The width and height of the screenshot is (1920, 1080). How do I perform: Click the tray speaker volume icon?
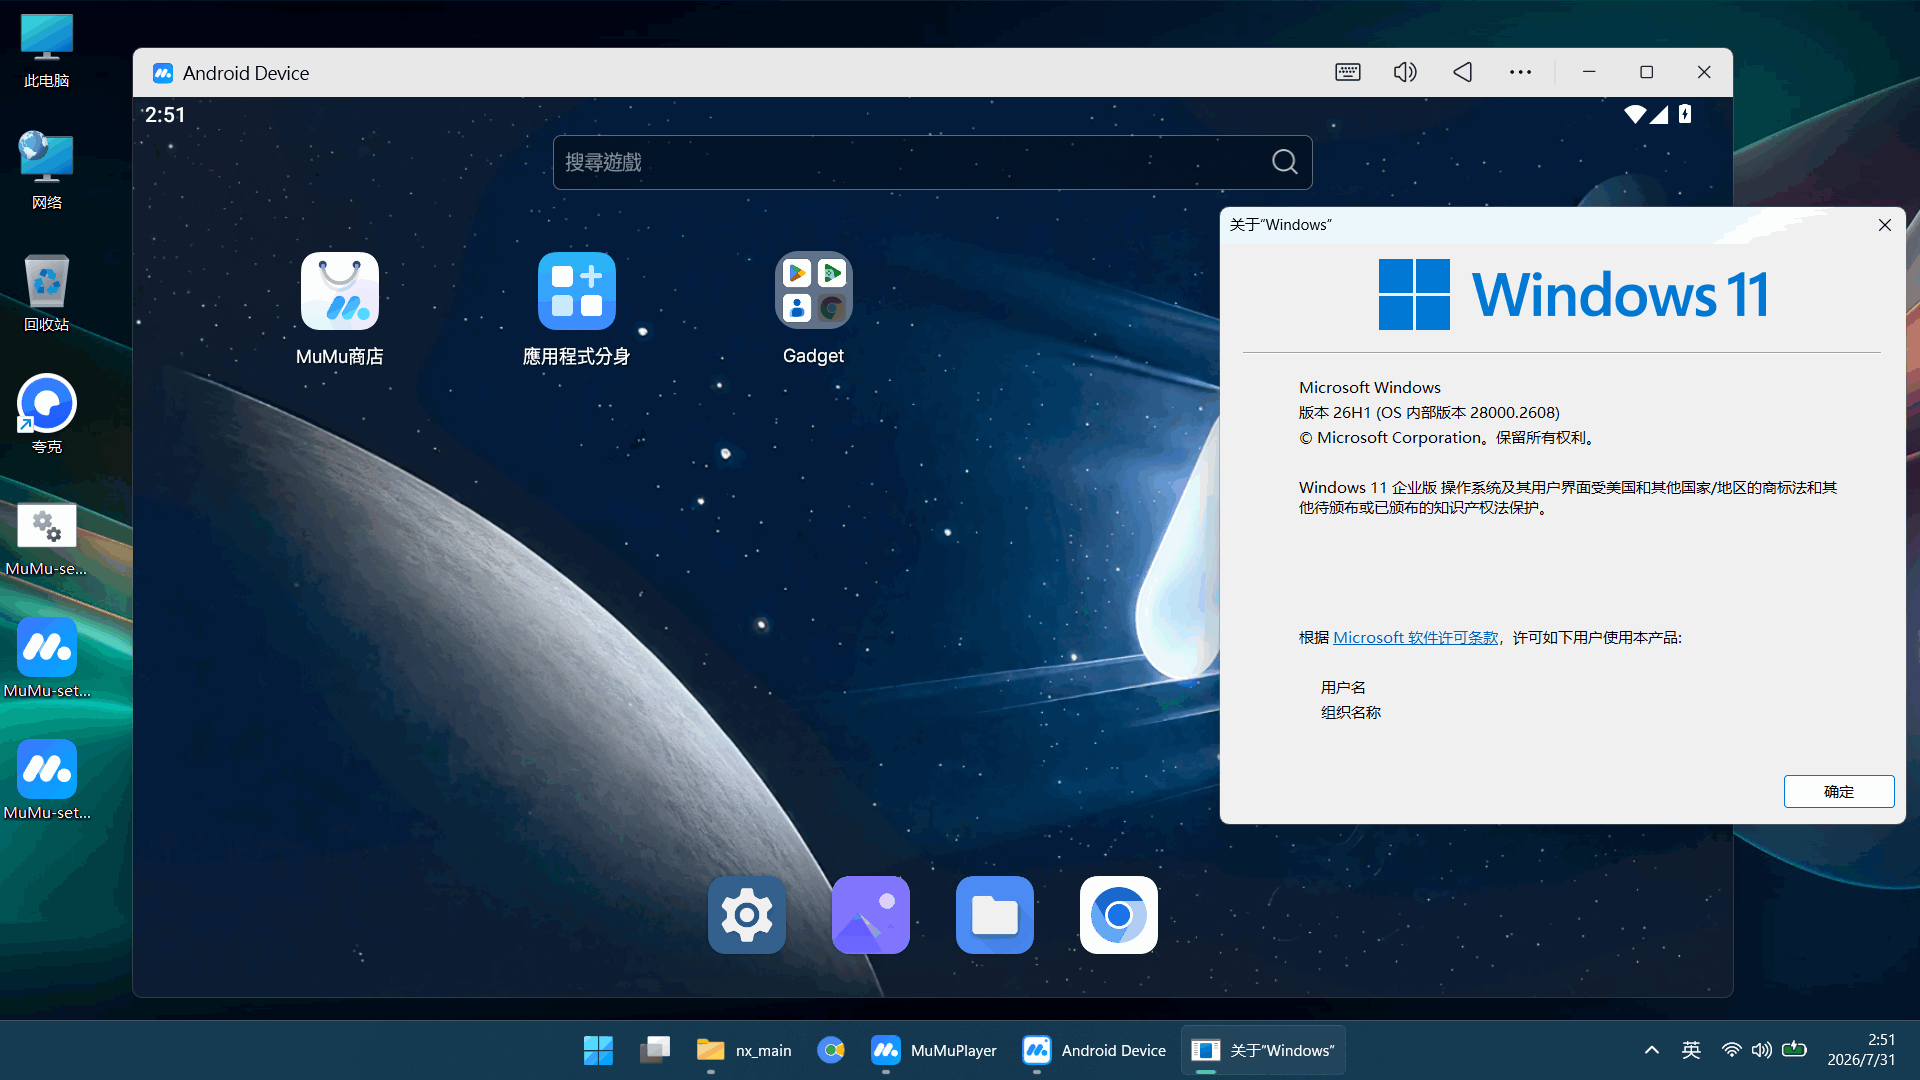click(1762, 1050)
